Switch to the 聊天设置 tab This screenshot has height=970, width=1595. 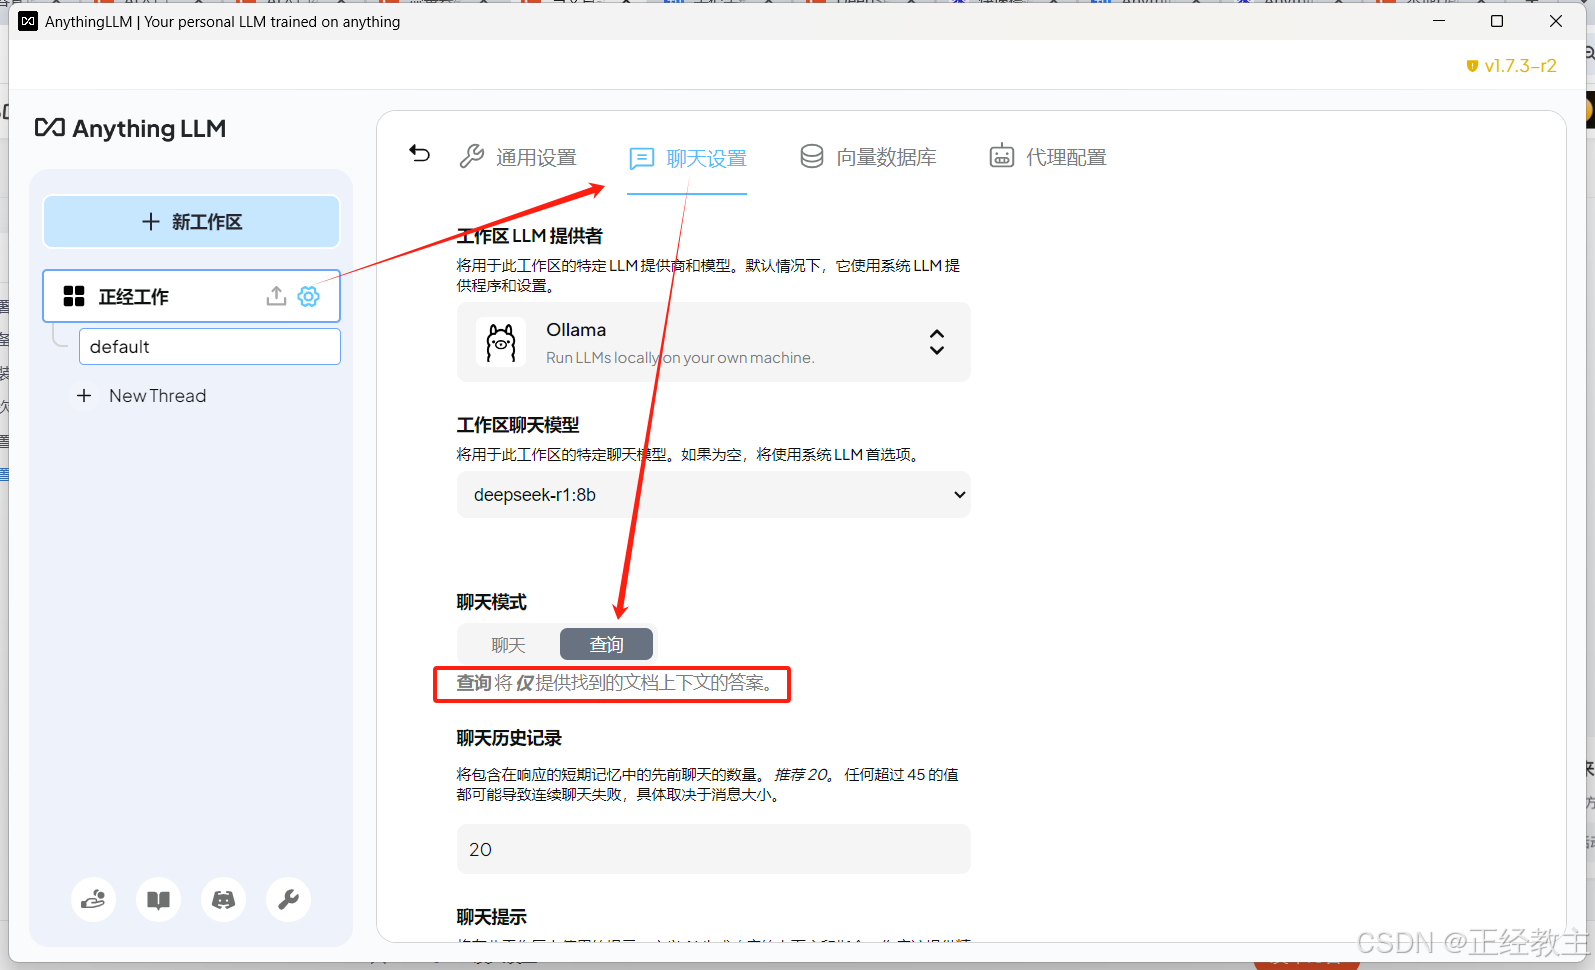tap(687, 158)
